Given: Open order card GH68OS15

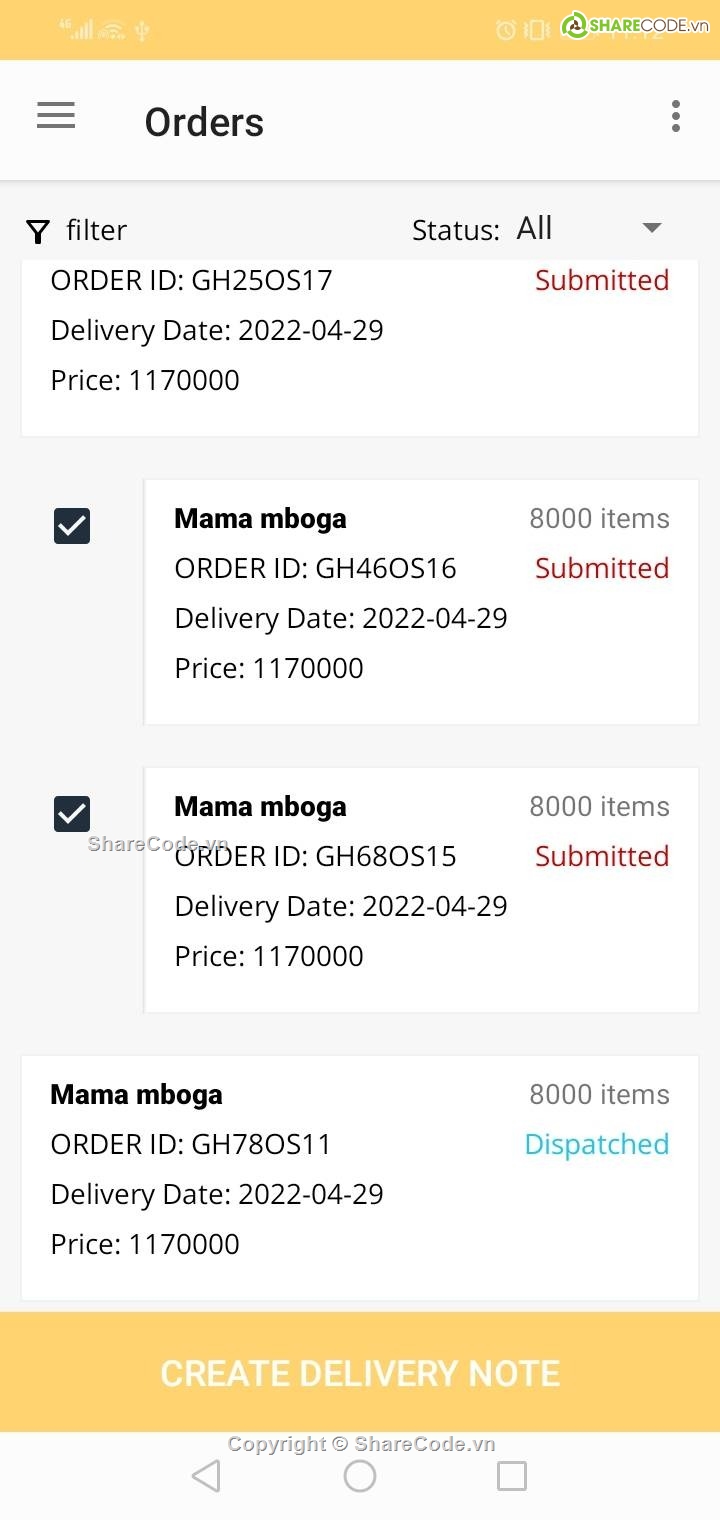Looking at the screenshot, I should 421,890.
